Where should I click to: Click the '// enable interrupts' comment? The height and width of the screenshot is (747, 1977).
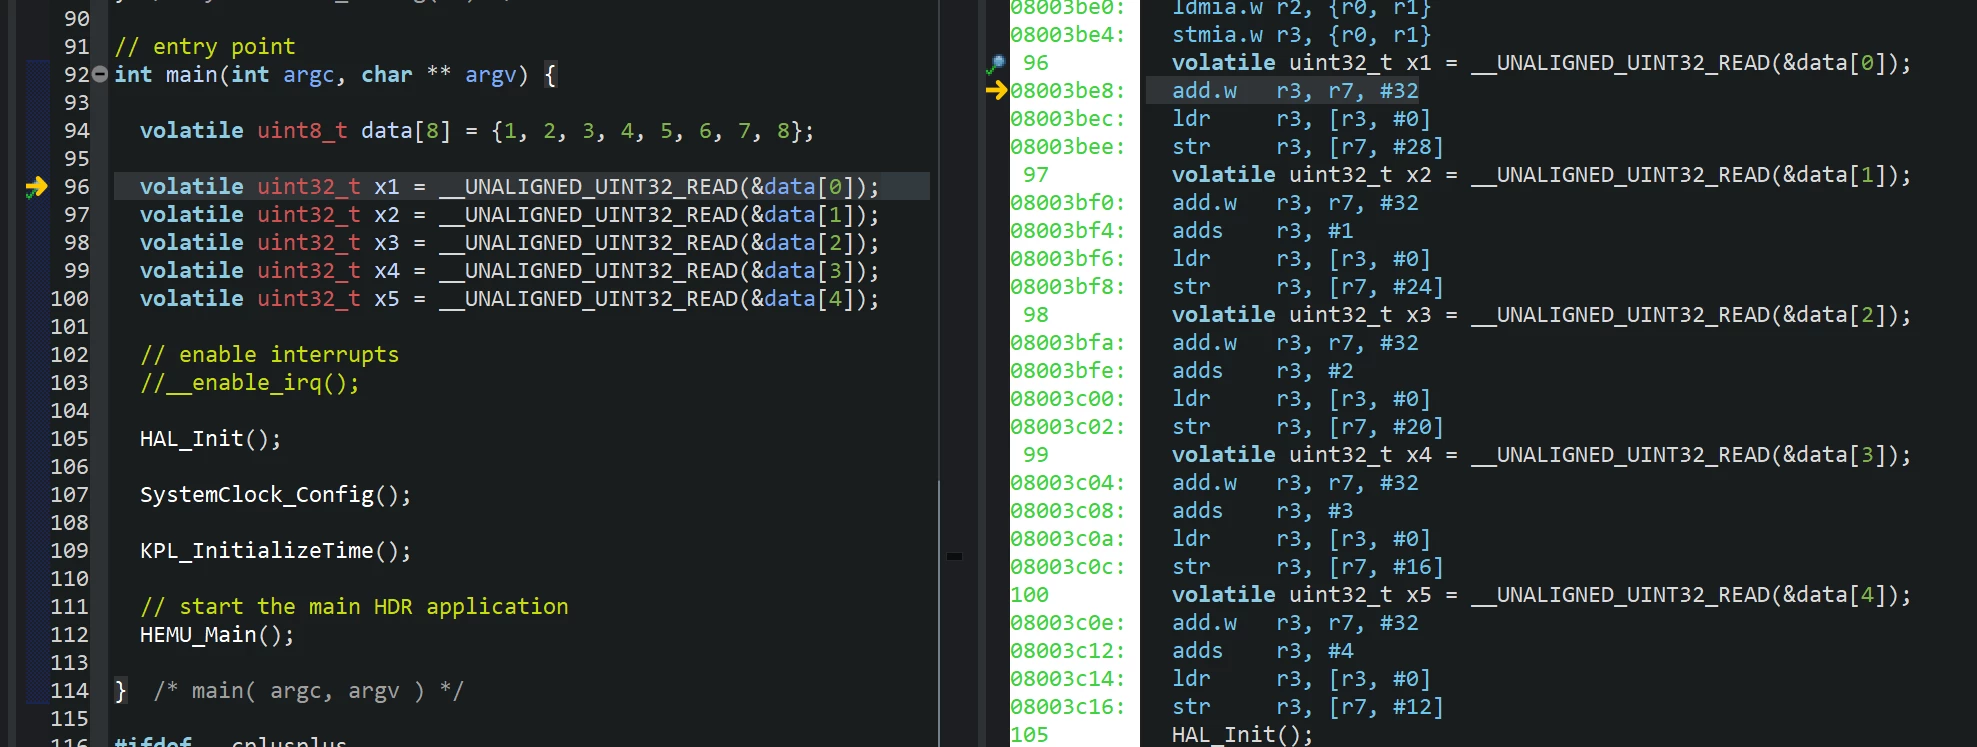pyautogui.click(x=269, y=355)
